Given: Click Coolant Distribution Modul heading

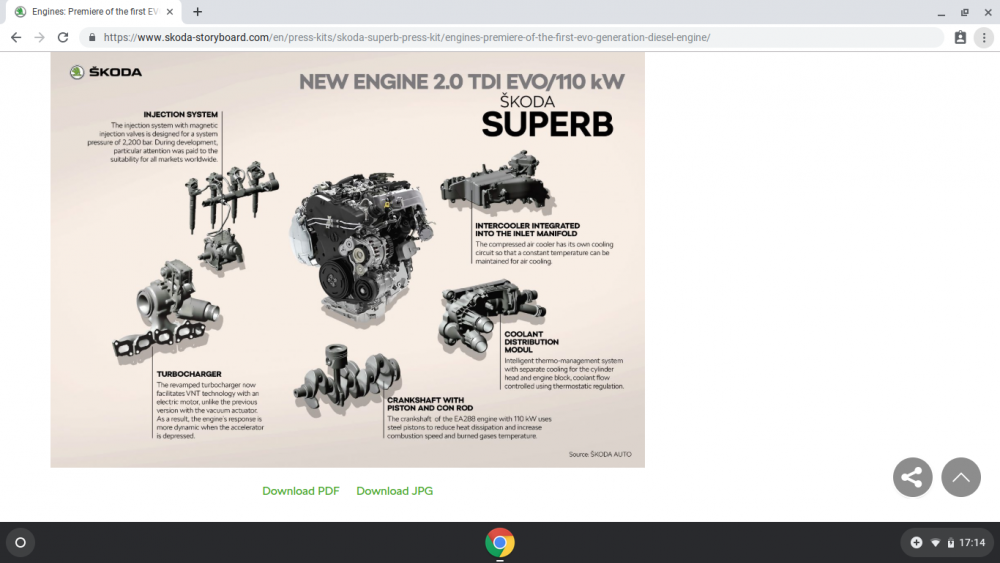Looking at the screenshot, I should tap(531, 342).
